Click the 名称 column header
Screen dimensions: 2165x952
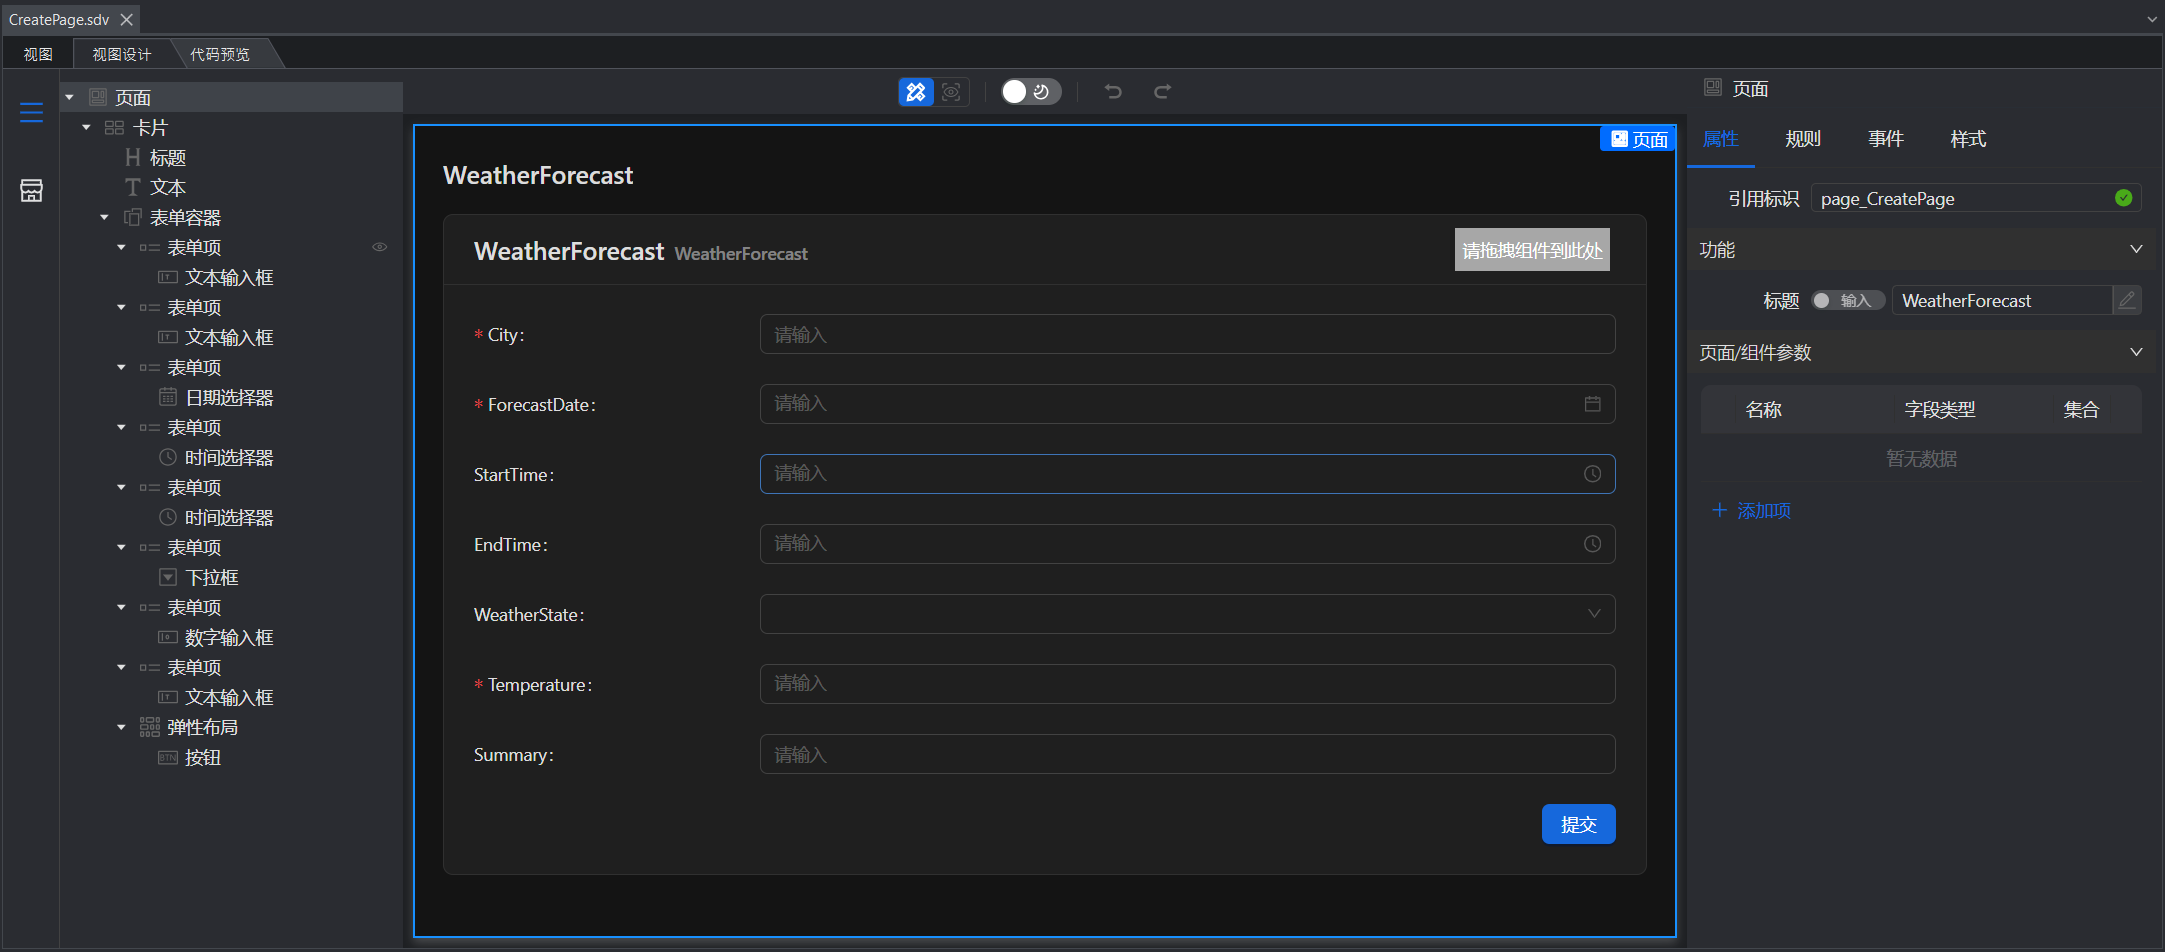1763,409
